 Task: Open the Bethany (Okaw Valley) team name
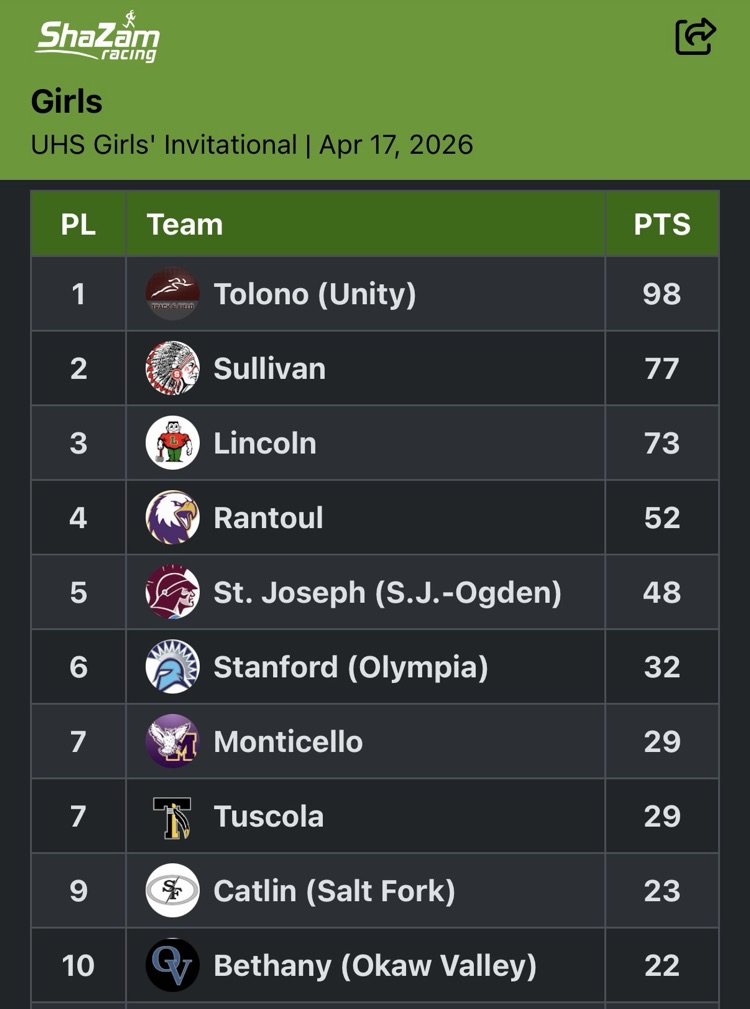[375, 965]
